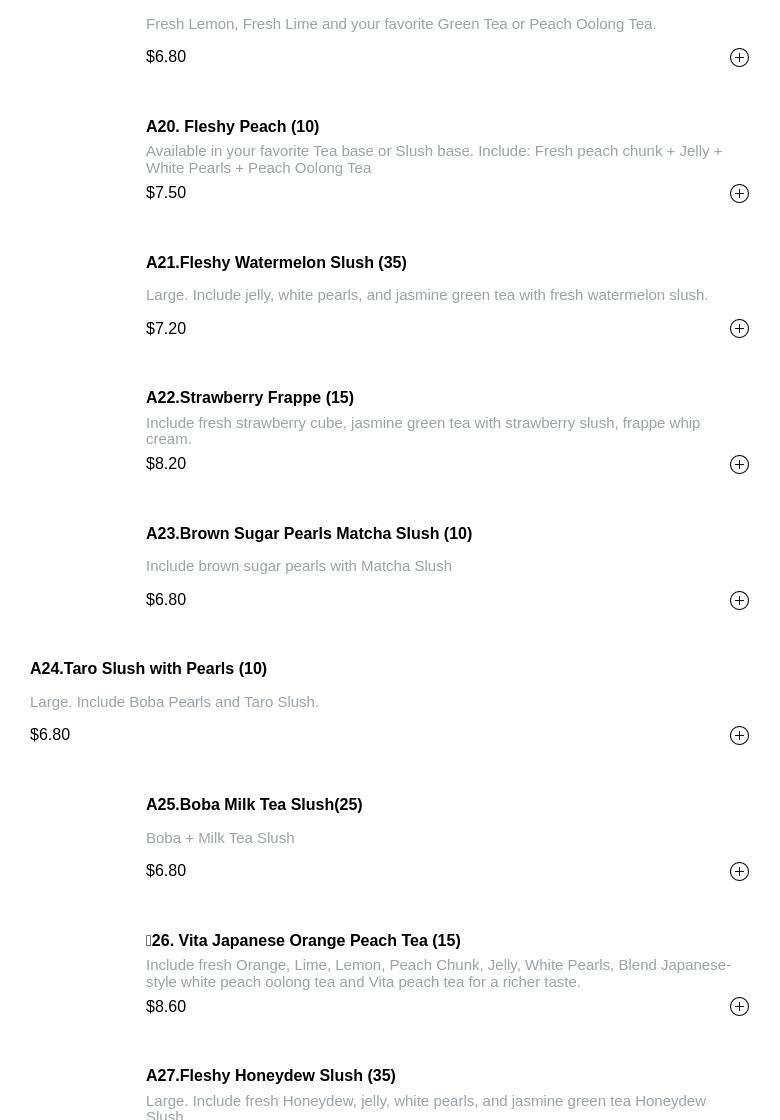Image resolution: width=780 pixels, height=1120 pixels.
Task: Open Vita Japanese Orange Peach Tea details
Action: (x=305, y=941)
